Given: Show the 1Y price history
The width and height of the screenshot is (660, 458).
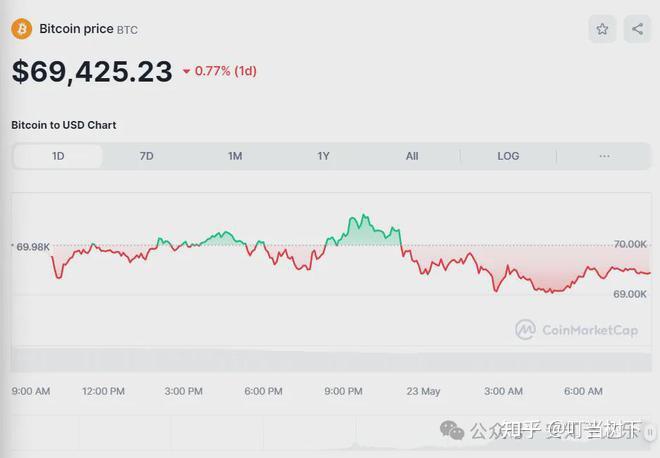Looking at the screenshot, I should (x=323, y=156).
